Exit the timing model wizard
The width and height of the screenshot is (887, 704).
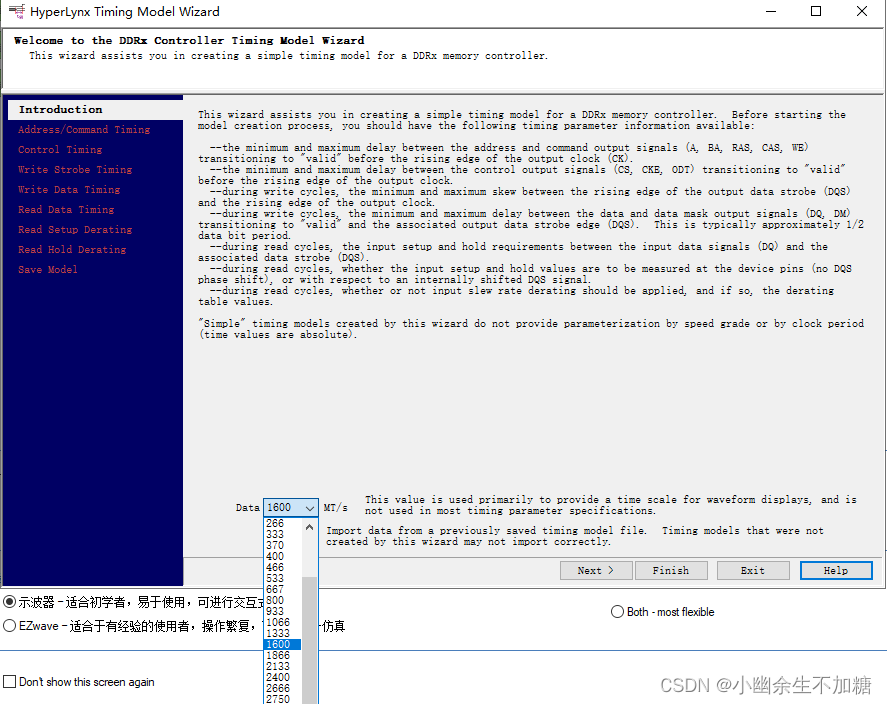753,571
